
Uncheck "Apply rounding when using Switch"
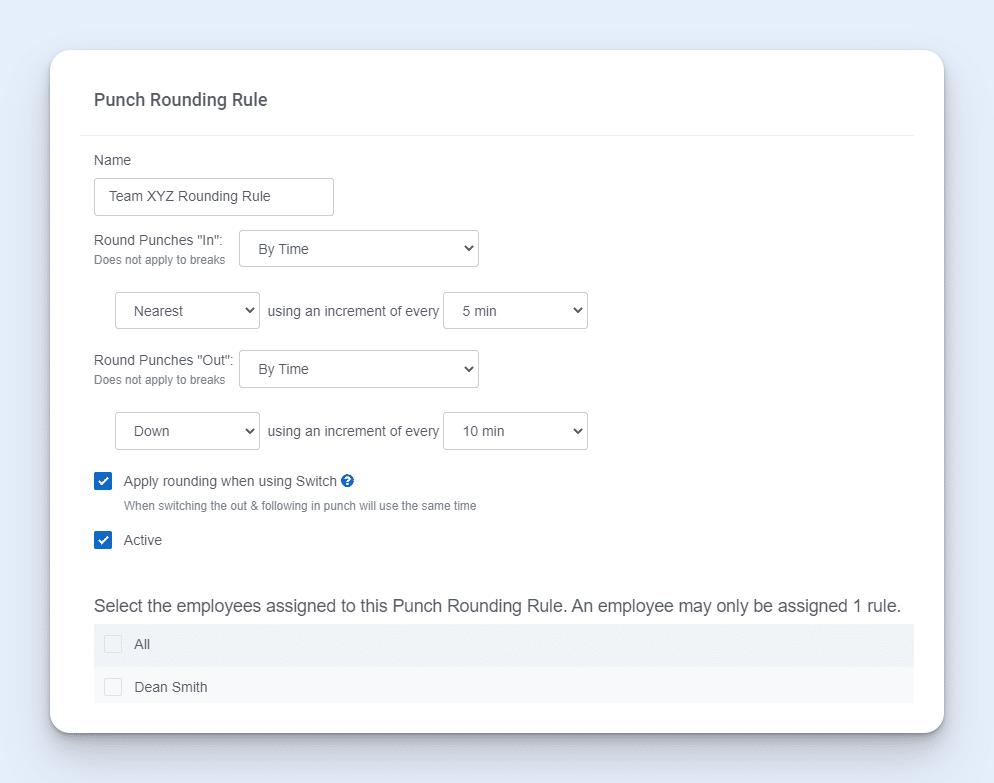click(x=103, y=481)
